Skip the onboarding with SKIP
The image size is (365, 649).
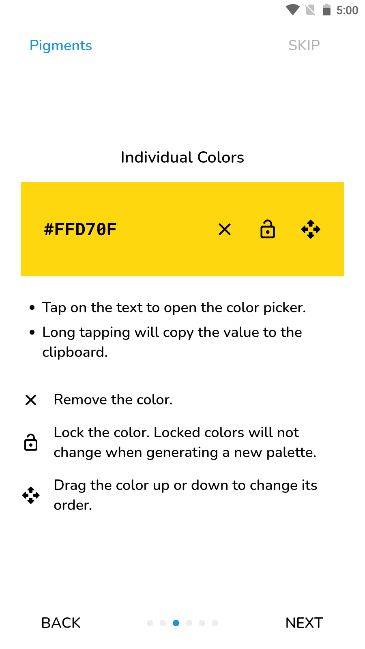(304, 45)
